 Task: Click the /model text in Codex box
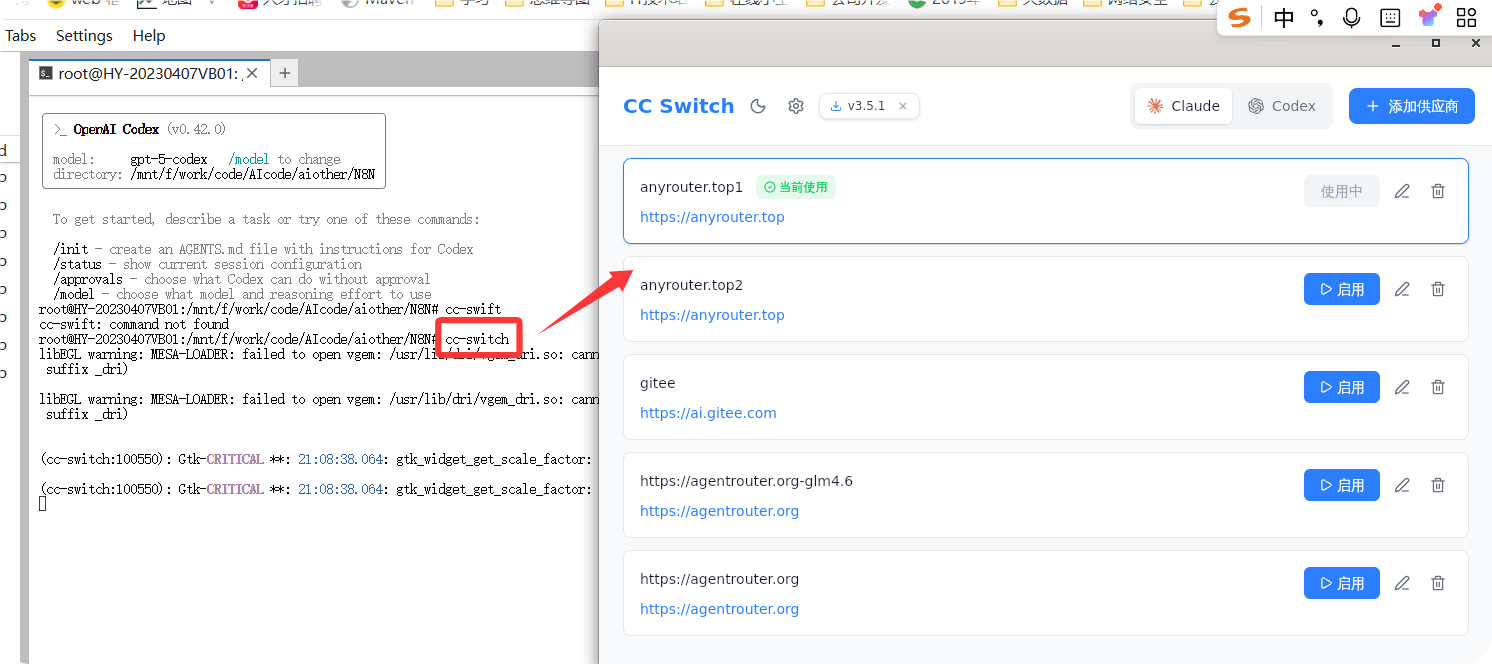pos(248,159)
